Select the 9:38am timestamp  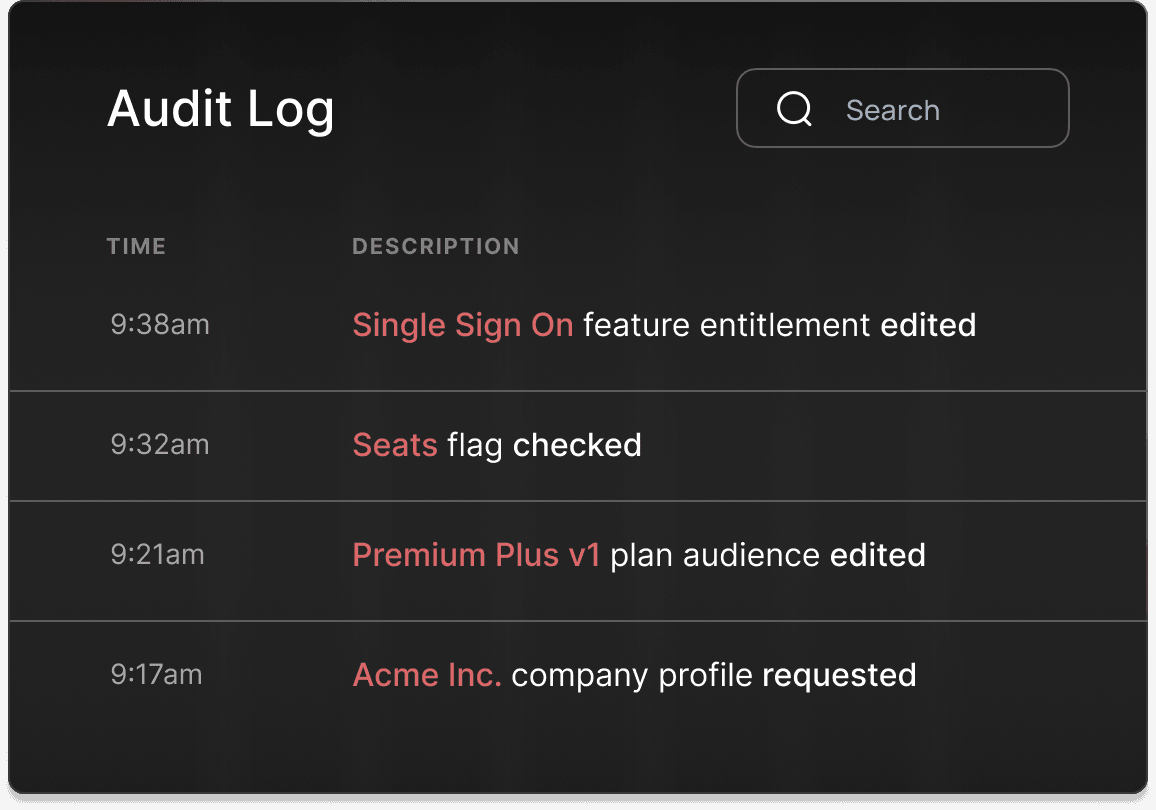point(160,325)
